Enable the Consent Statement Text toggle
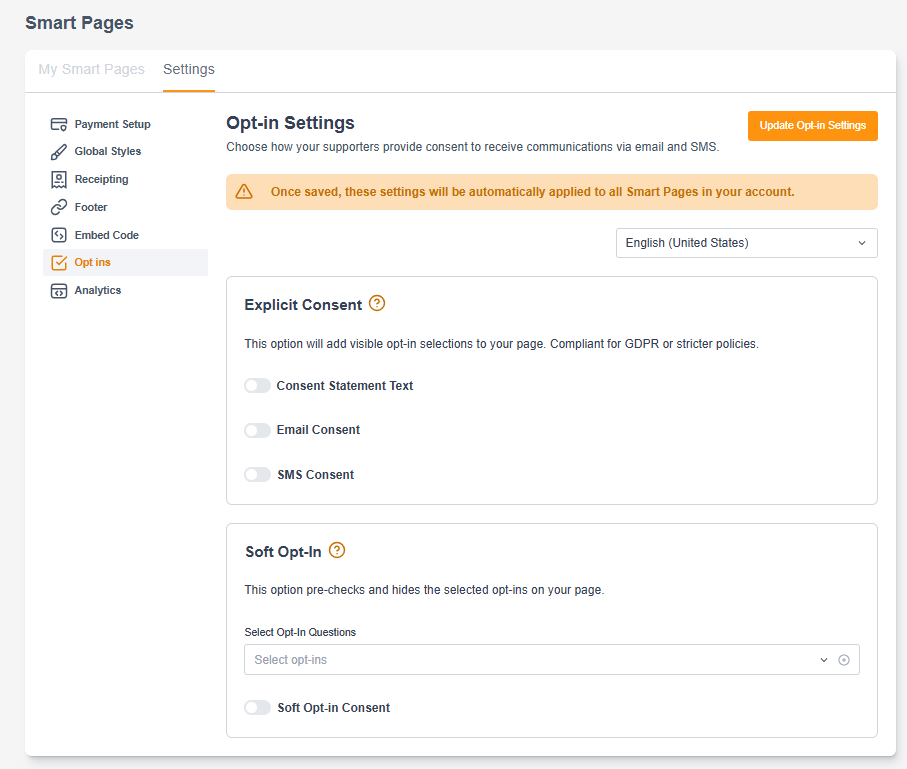The image size is (907, 769). click(257, 385)
